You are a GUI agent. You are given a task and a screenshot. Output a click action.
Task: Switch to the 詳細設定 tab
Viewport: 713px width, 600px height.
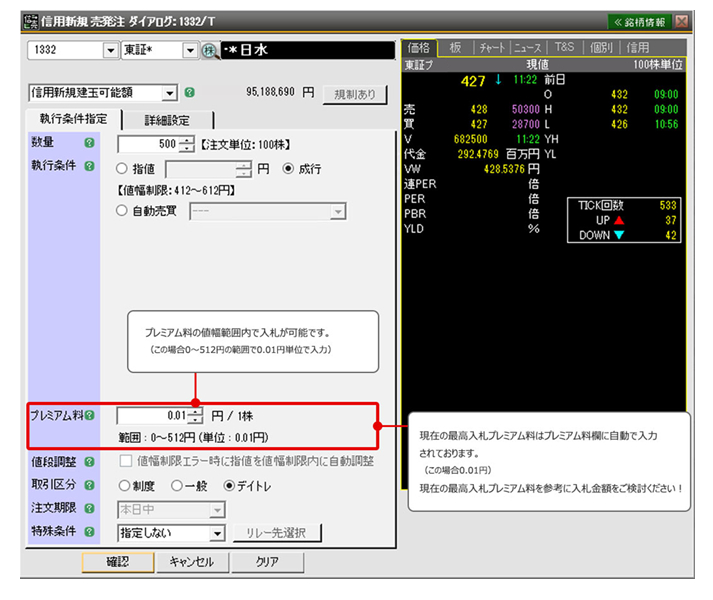(167, 121)
